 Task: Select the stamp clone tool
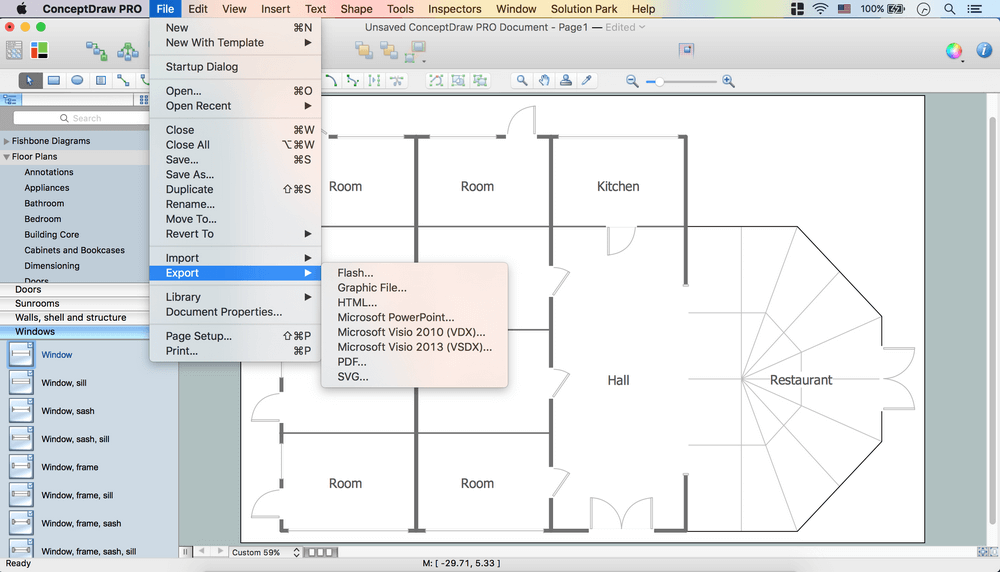[565, 80]
